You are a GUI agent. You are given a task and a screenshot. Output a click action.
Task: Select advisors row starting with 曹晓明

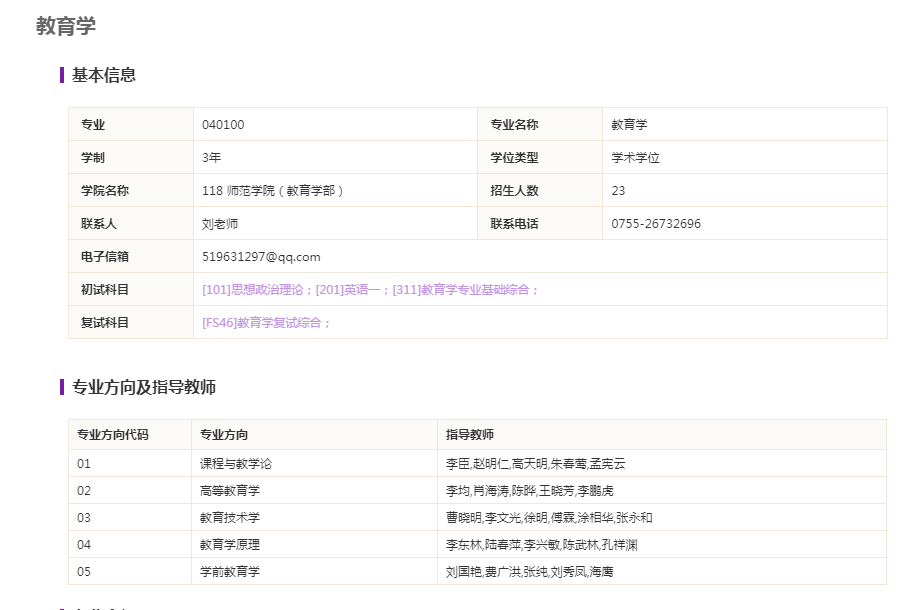[x=549, y=518]
